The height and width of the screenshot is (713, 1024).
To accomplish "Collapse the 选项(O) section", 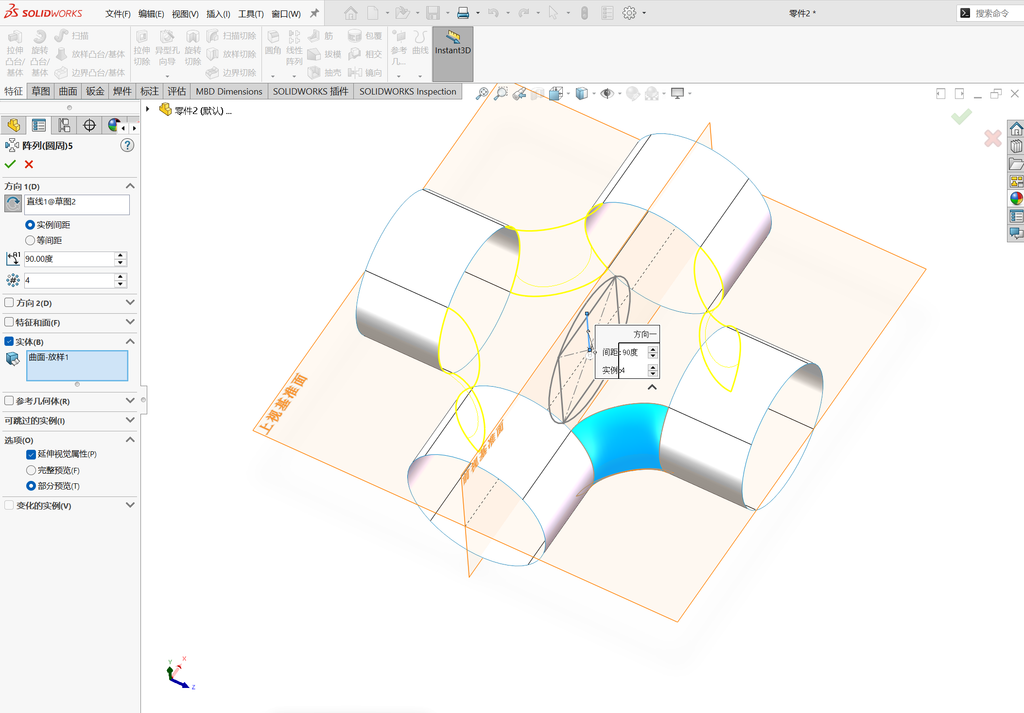I will (130, 439).
